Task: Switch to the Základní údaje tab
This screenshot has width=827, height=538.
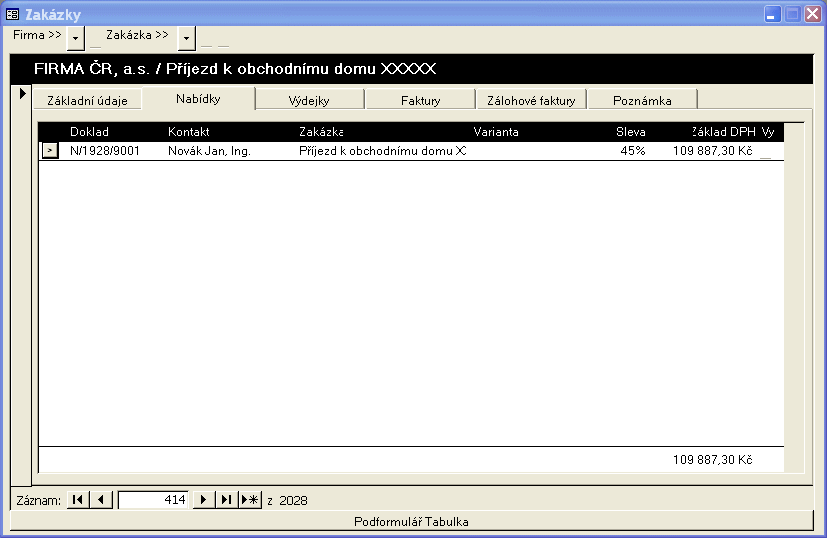Action: 88,100
